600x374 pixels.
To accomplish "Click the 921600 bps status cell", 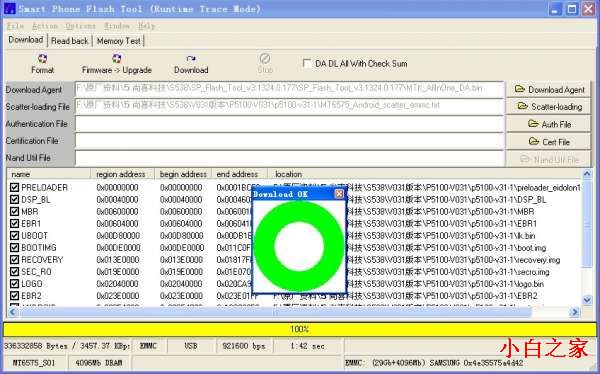I will click(x=244, y=346).
